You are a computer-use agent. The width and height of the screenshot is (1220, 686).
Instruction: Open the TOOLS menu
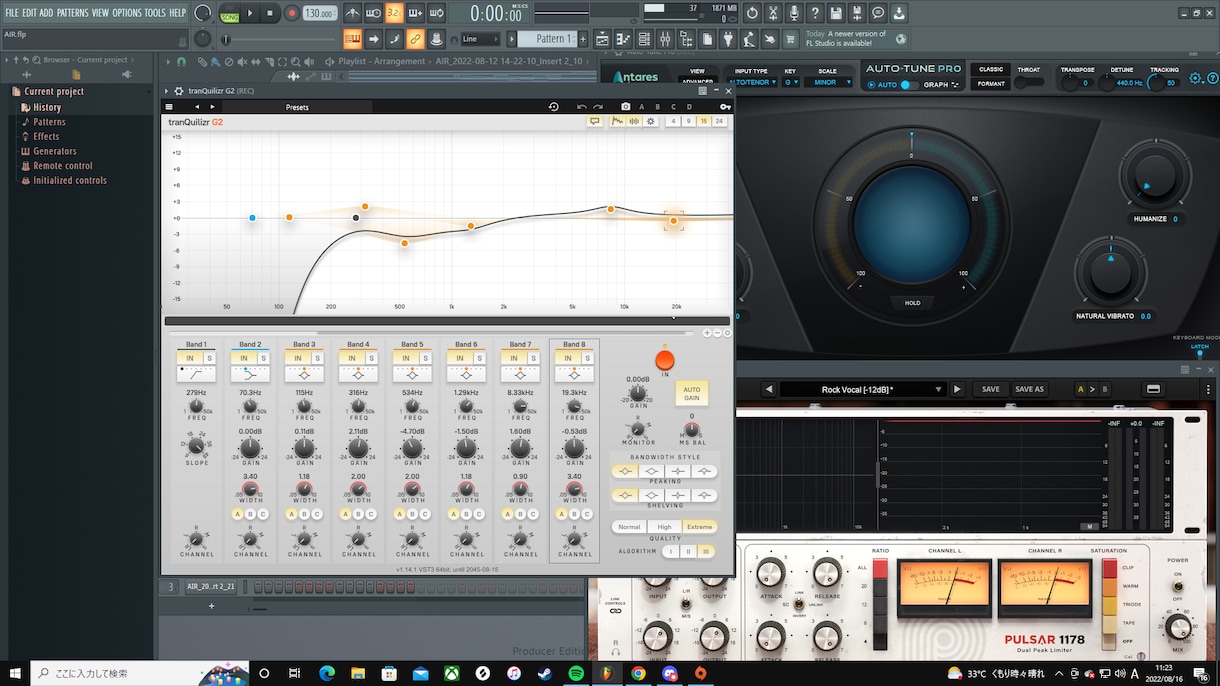[155, 13]
